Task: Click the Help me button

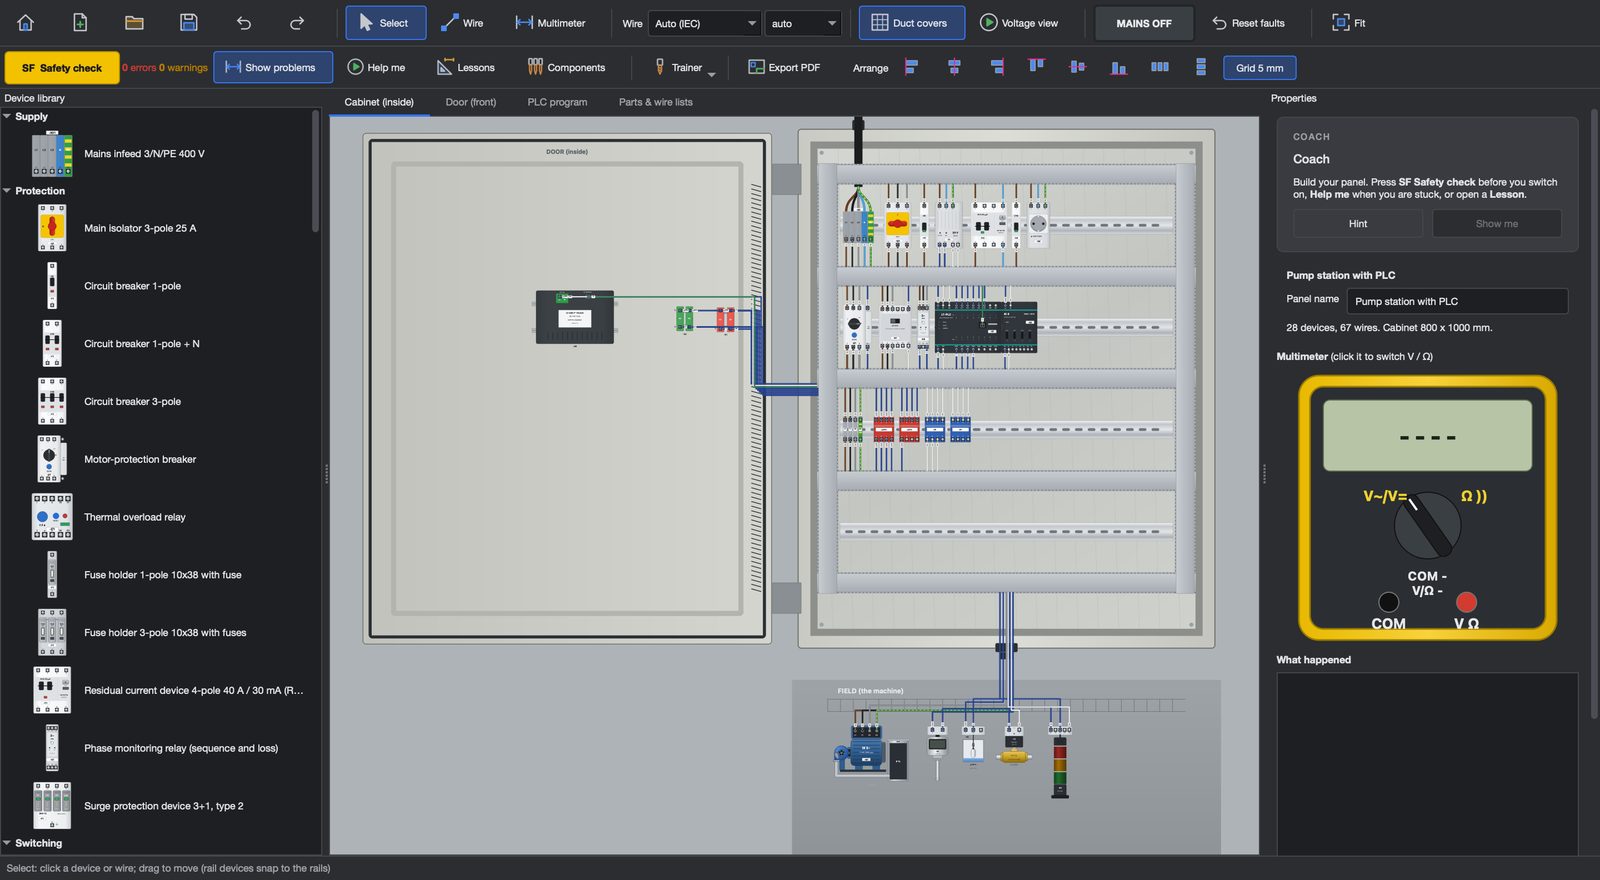Action: (x=376, y=68)
